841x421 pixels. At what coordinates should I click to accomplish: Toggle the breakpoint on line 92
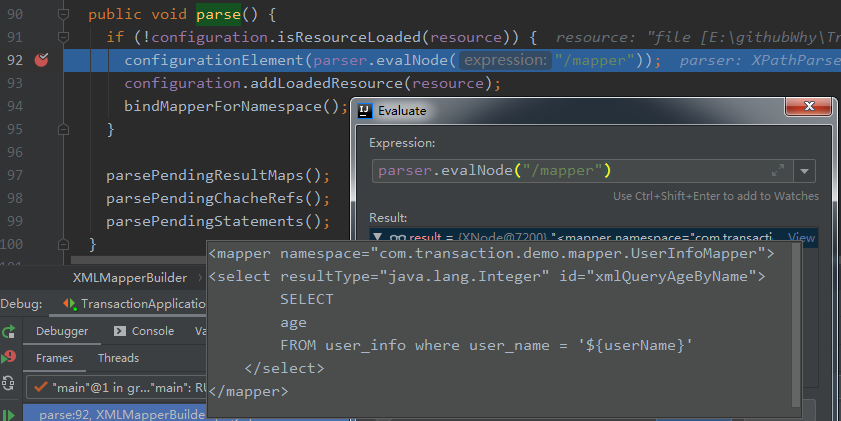tap(41, 60)
